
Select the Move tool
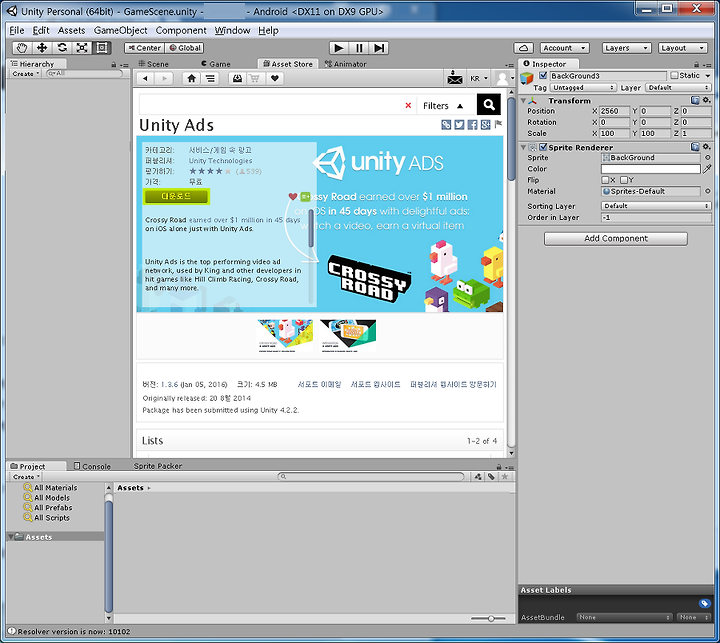point(42,48)
